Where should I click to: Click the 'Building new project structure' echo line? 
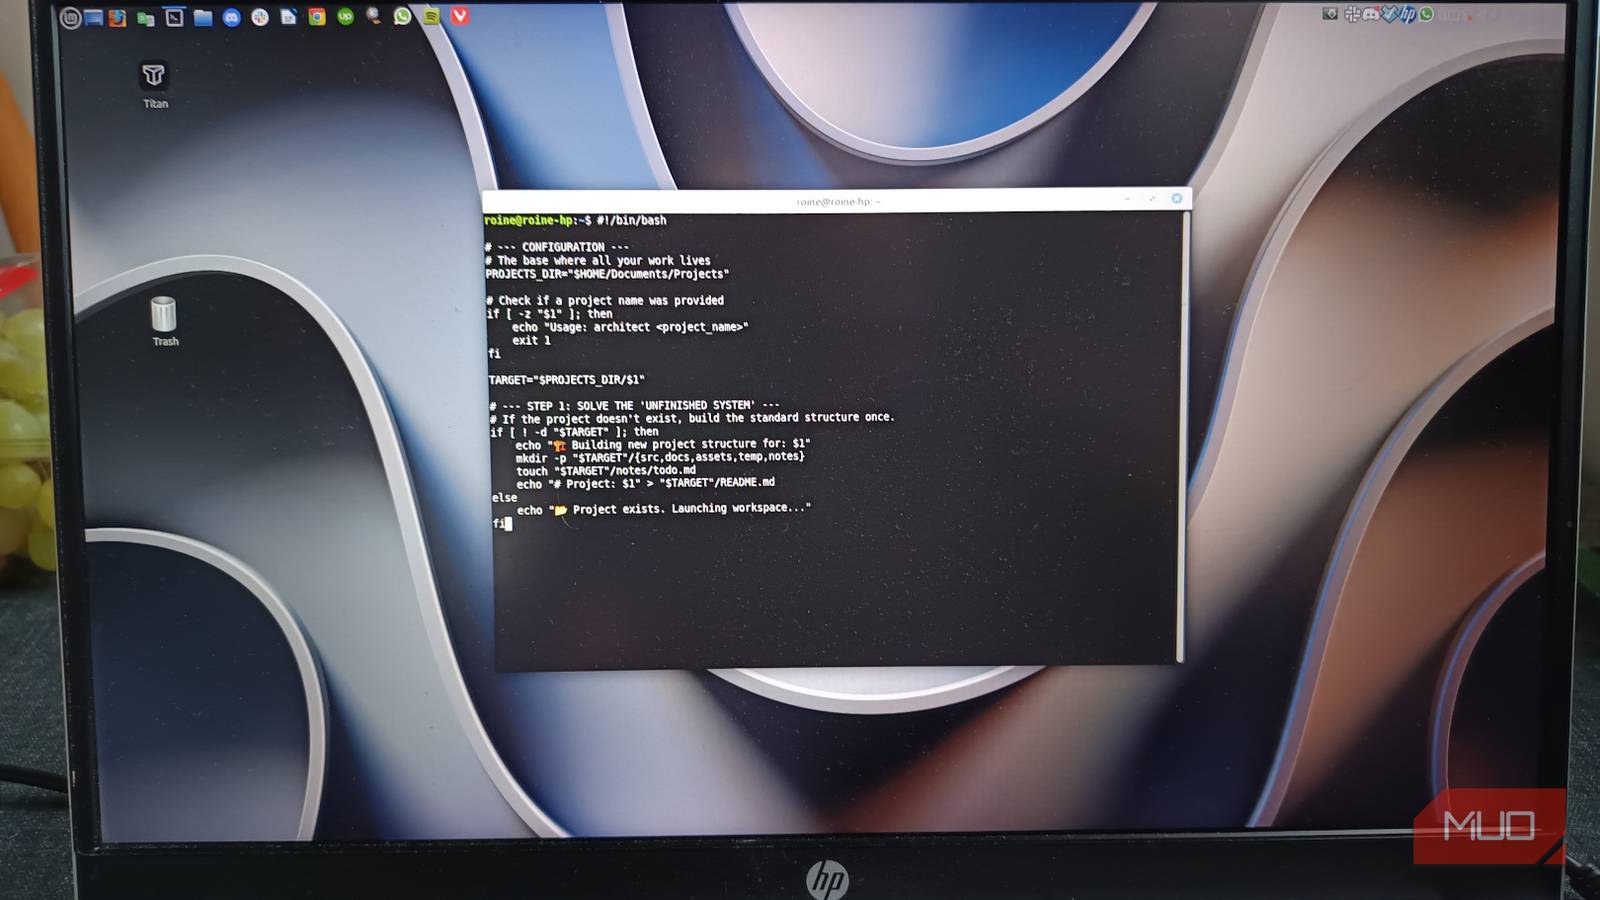[x=663, y=444]
